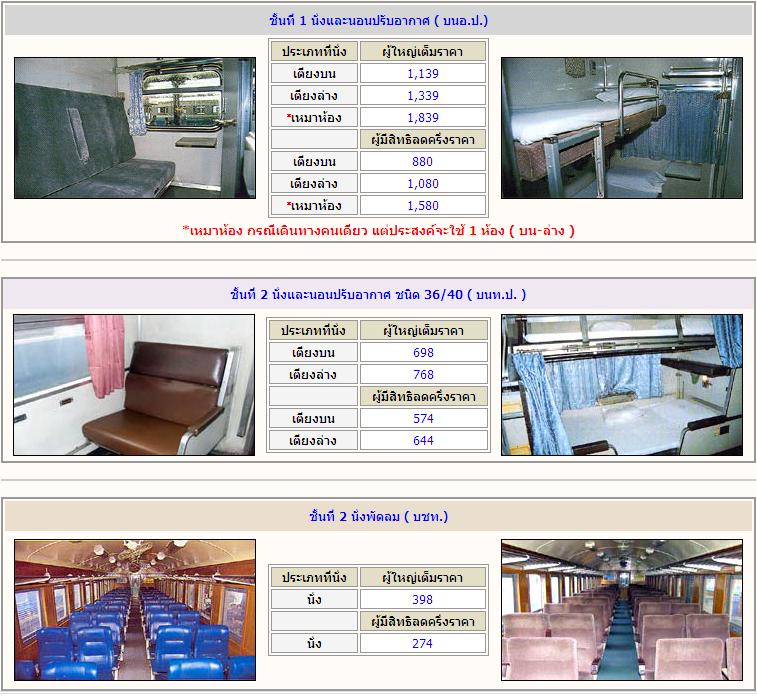
Task: Click เตียงบน label beside 880
Action: coord(314,161)
